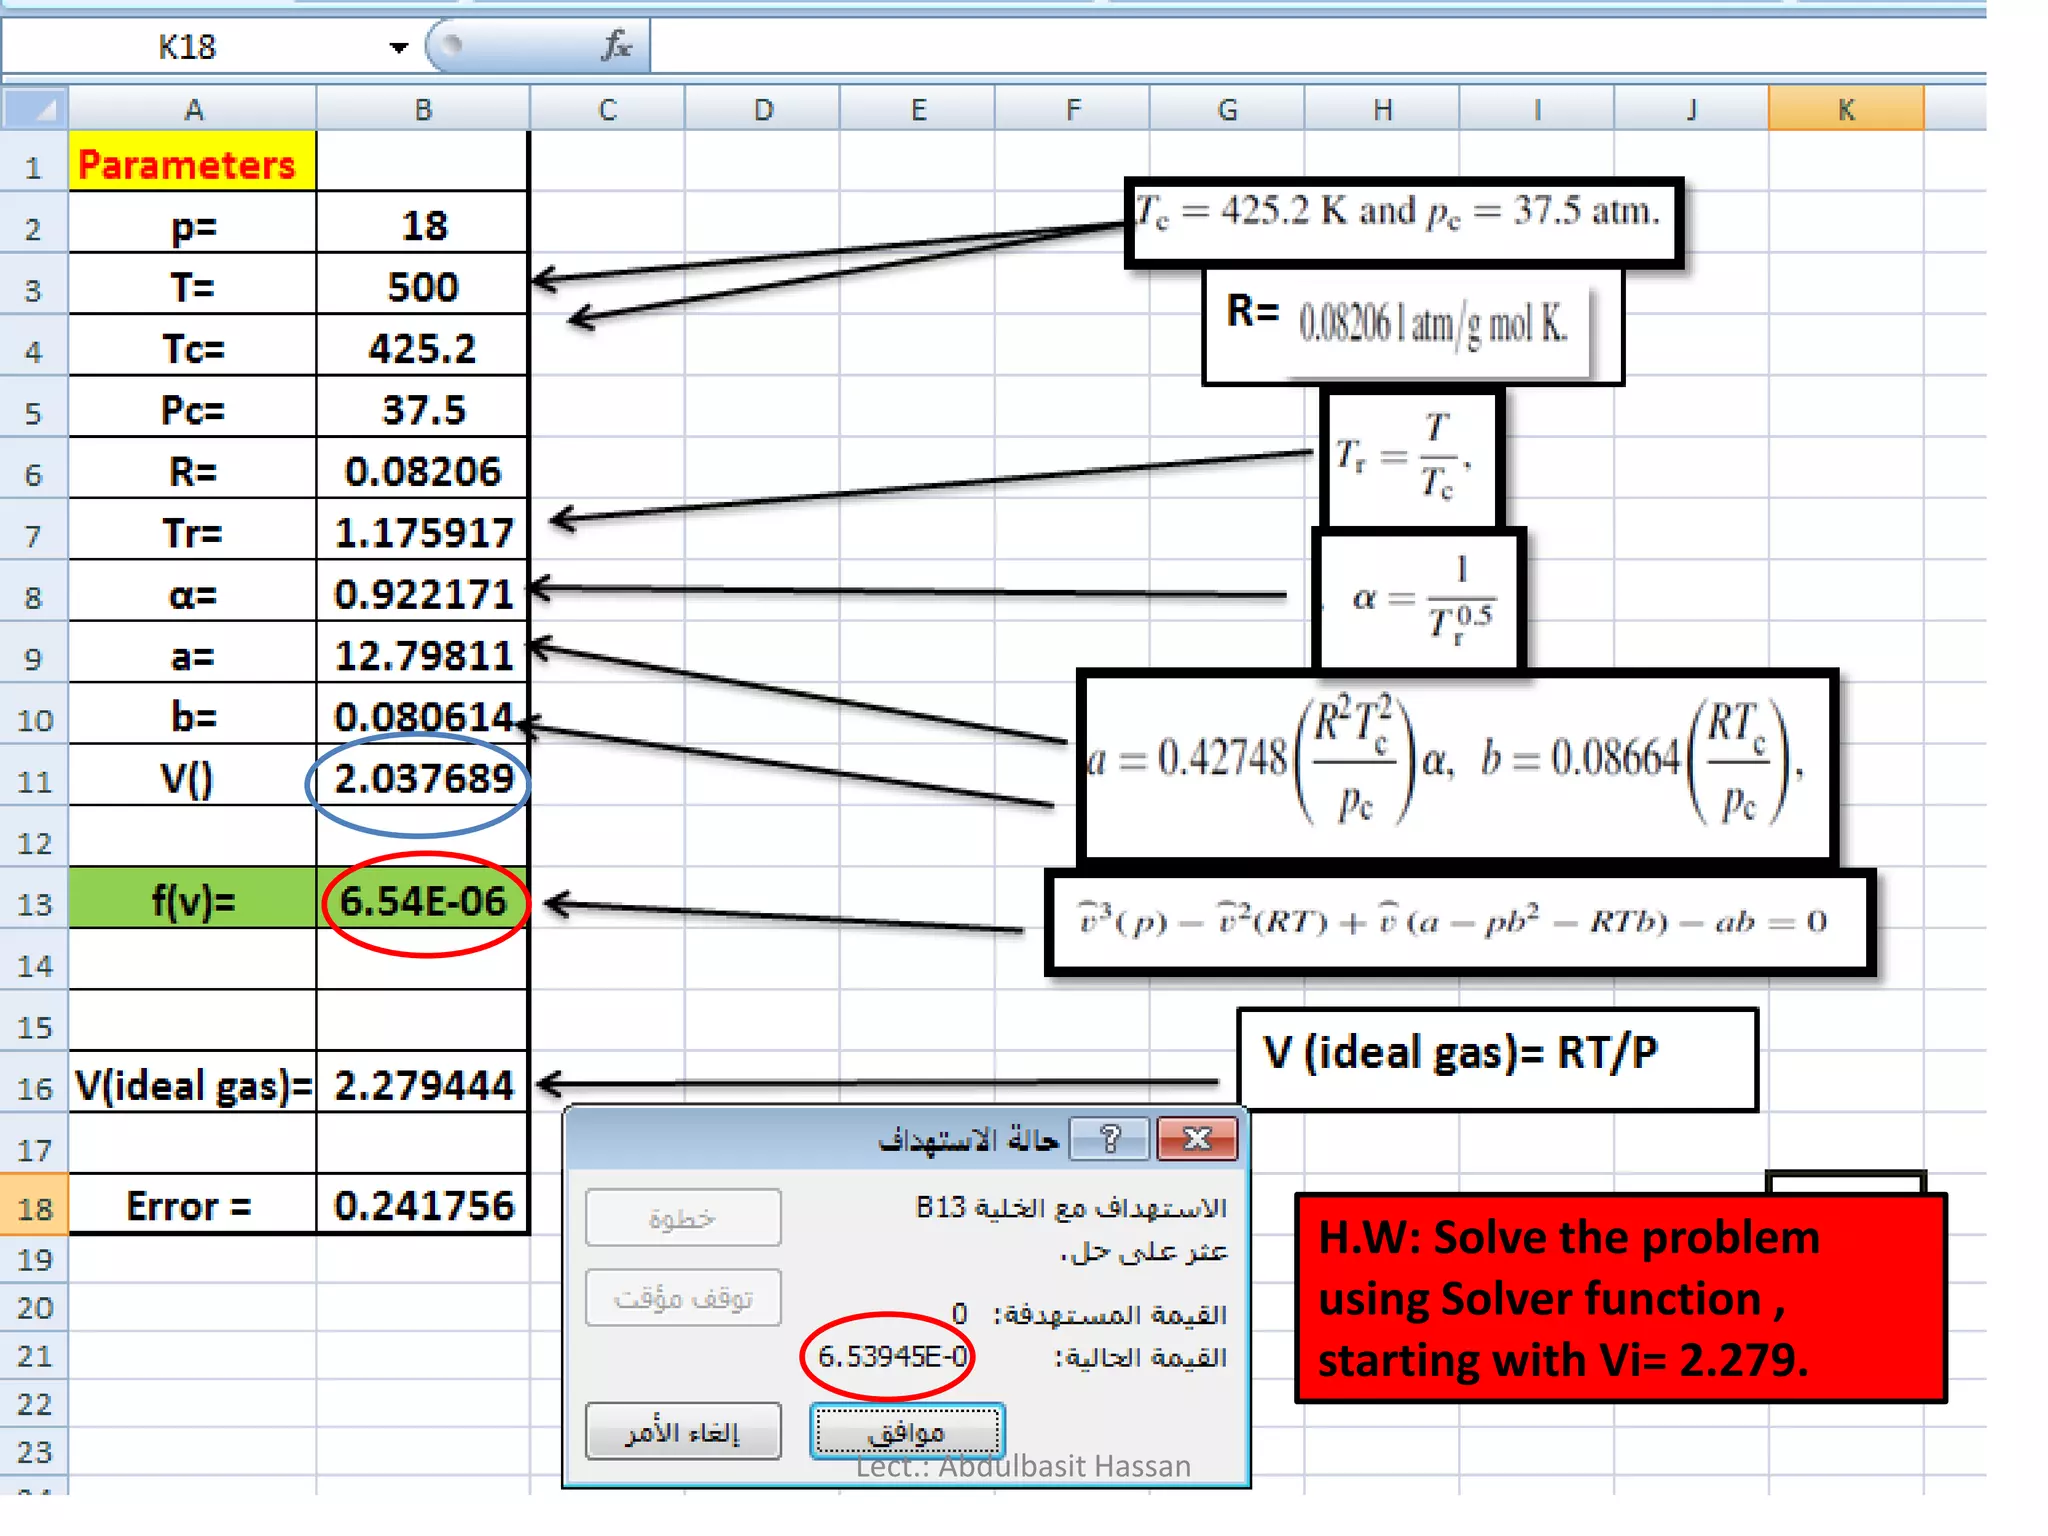
Task: Select column D header
Action: [763, 109]
